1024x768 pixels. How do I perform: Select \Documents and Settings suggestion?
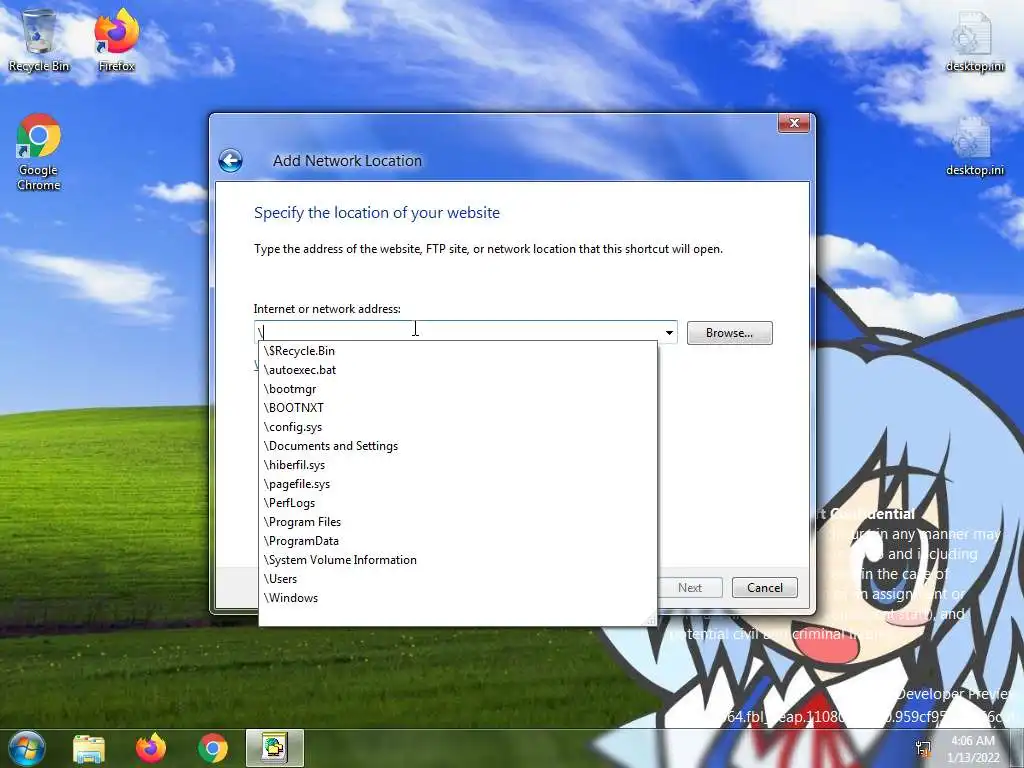(x=458, y=445)
